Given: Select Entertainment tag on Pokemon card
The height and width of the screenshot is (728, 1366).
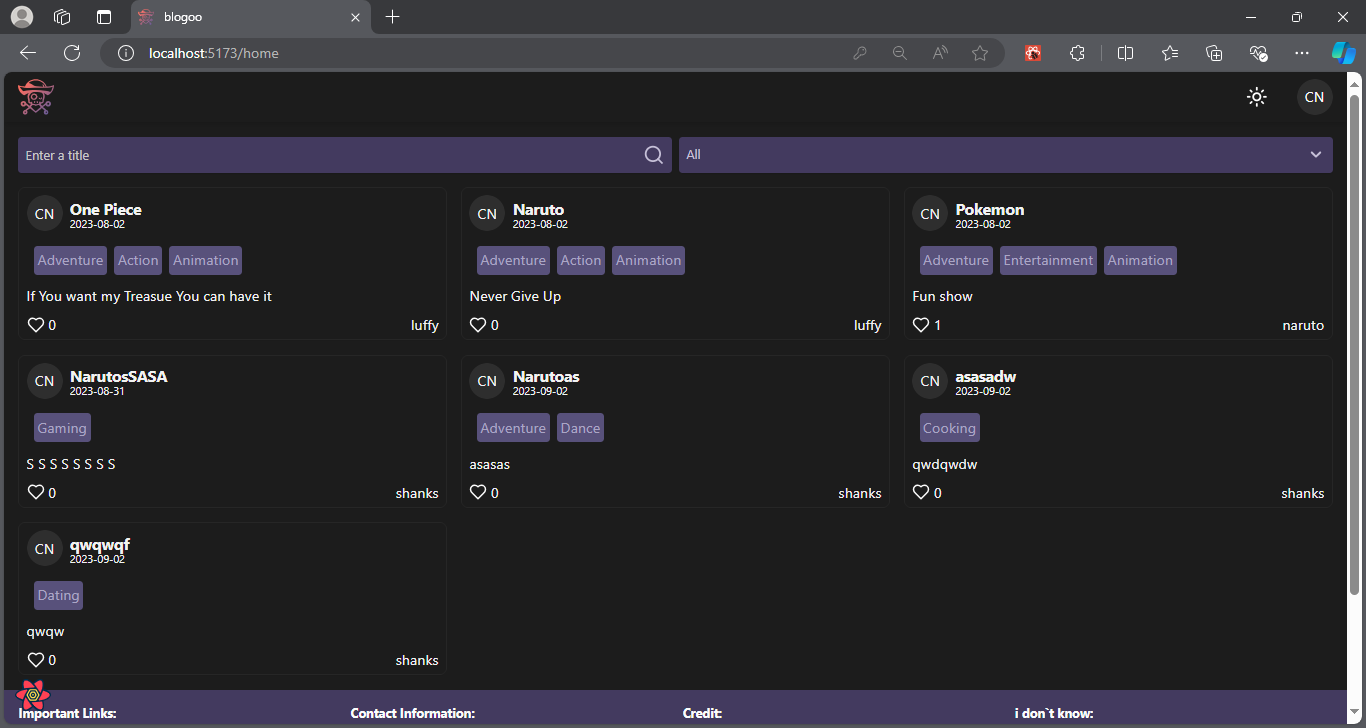Looking at the screenshot, I should point(1048,260).
